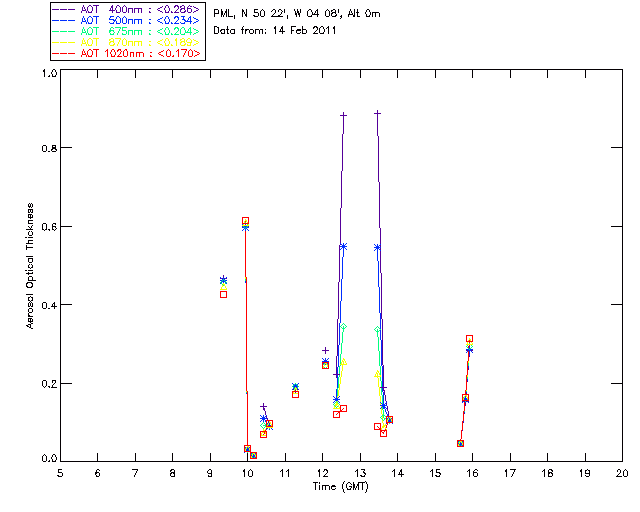
Task: Click the x-axis title 'Time (GMT)'
Action: (x=340, y=486)
